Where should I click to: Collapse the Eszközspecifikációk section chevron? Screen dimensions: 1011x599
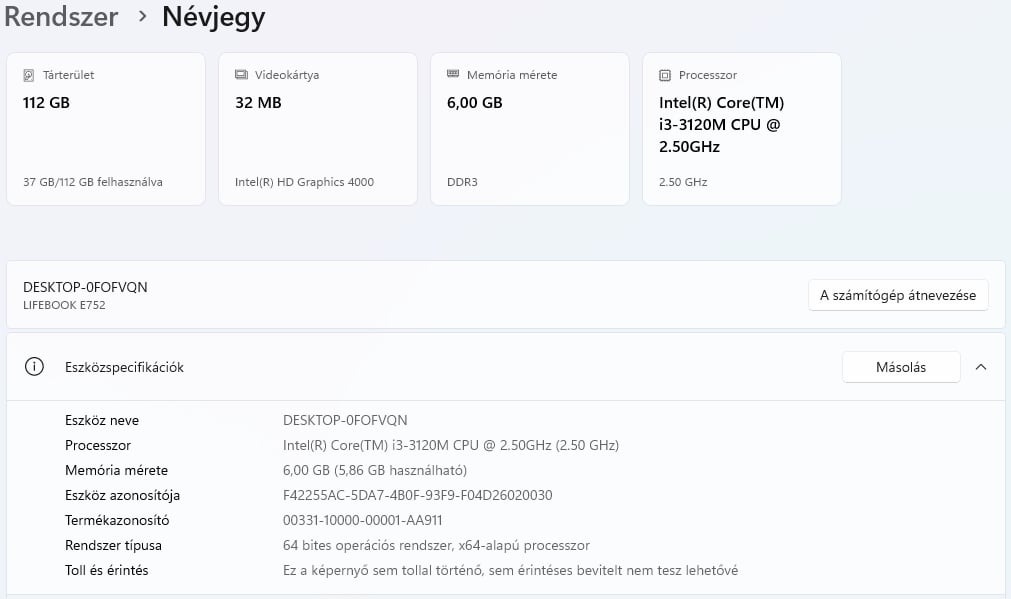(980, 367)
